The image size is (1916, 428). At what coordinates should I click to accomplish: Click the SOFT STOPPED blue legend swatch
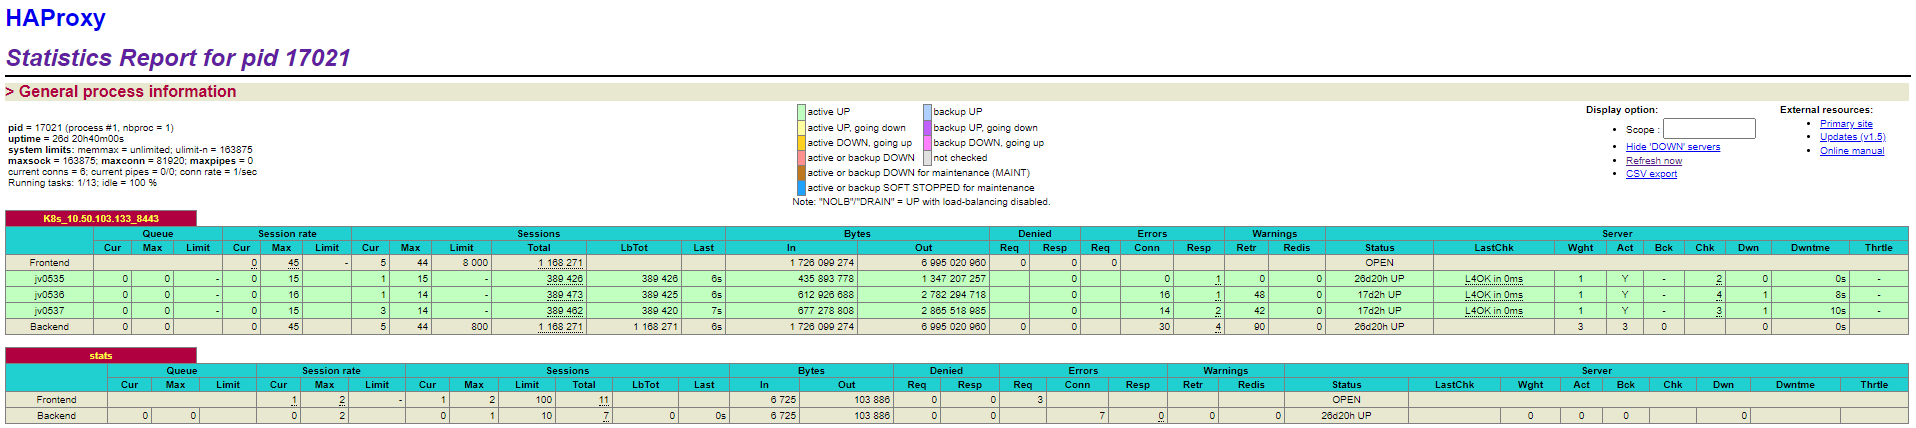(x=801, y=188)
